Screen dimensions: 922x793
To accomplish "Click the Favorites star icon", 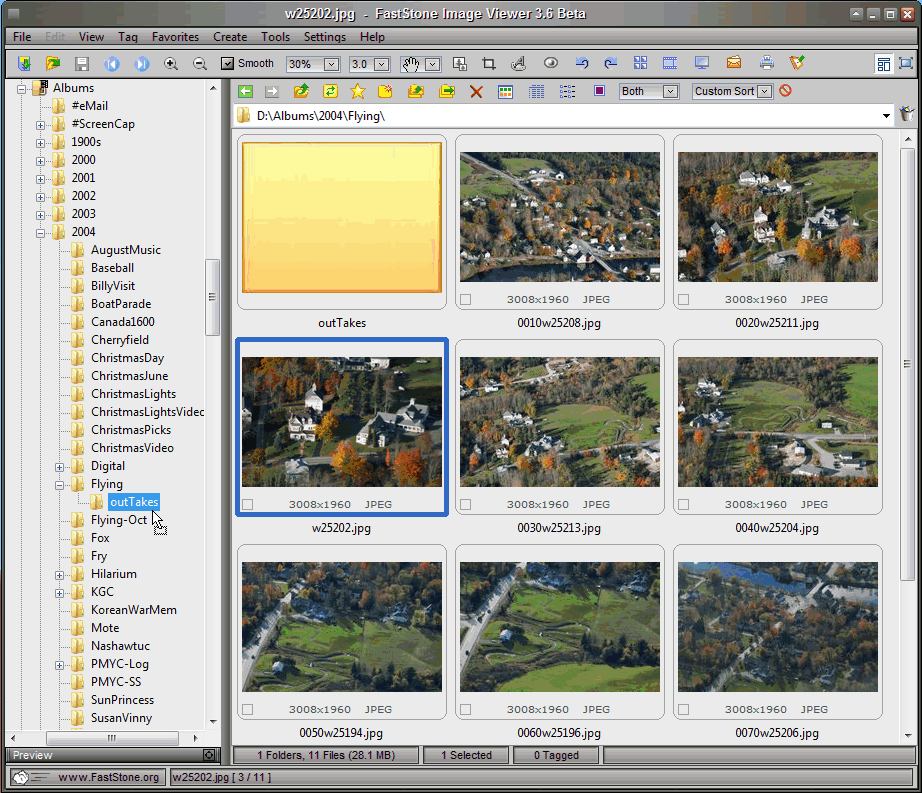I will (358, 91).
